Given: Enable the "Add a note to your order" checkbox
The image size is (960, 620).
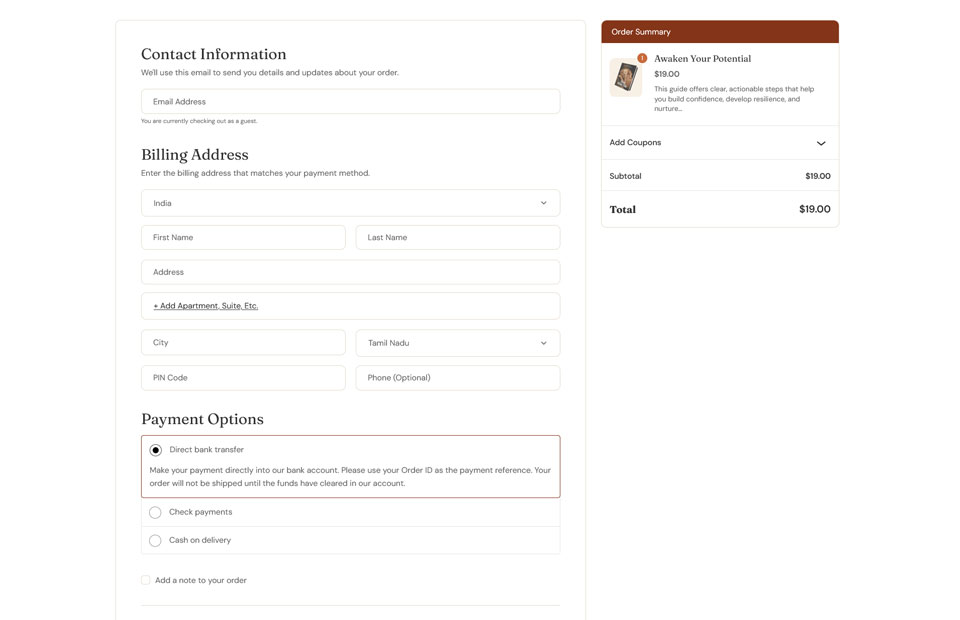Looking at the screenshot, I should (x=145, y=579).
